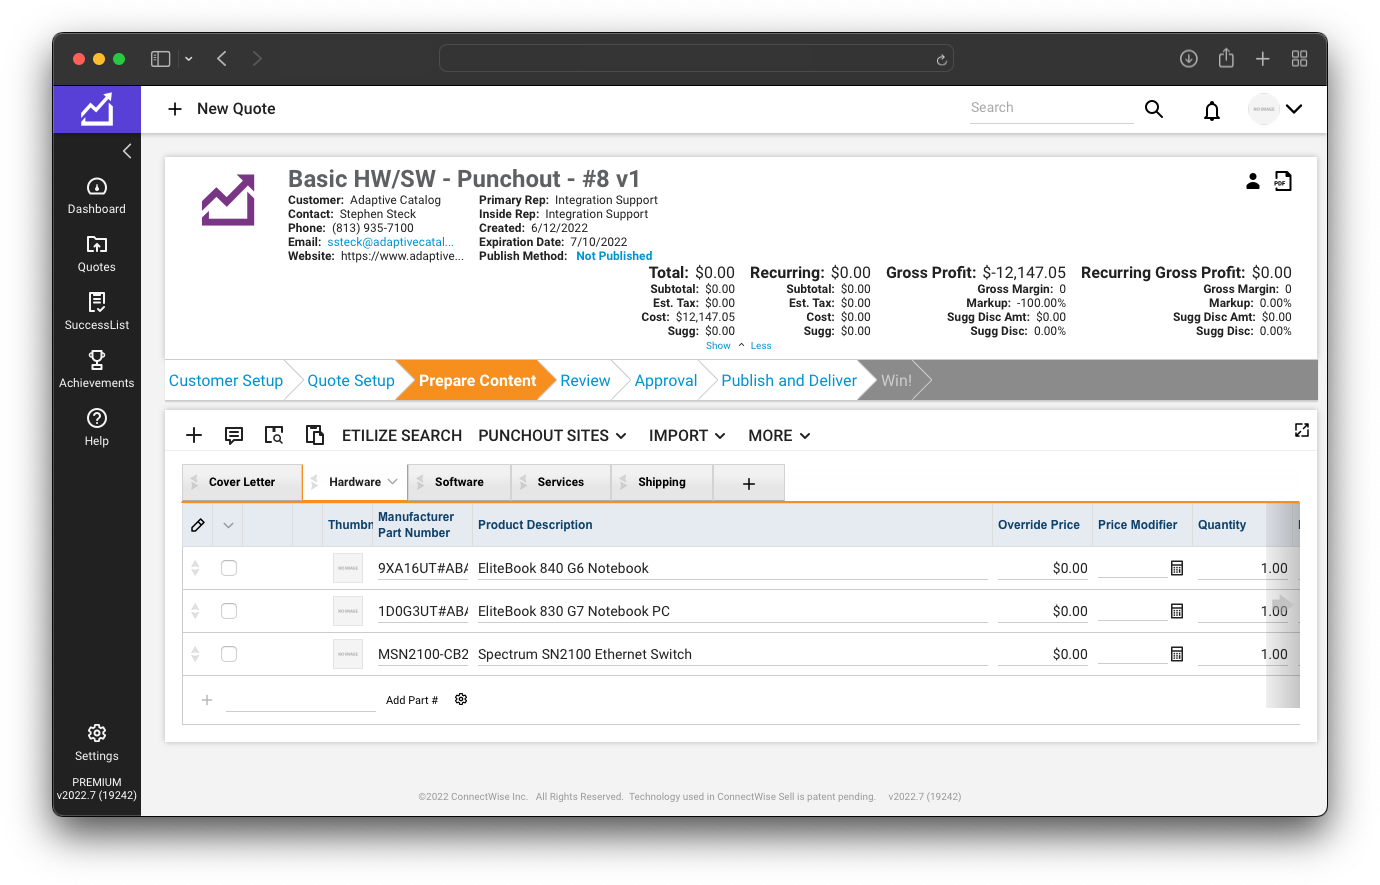The height and width of the screenshot is (885, 1380).
Task: Switch to the Shipping tab
Action: [x=662, y=482]
